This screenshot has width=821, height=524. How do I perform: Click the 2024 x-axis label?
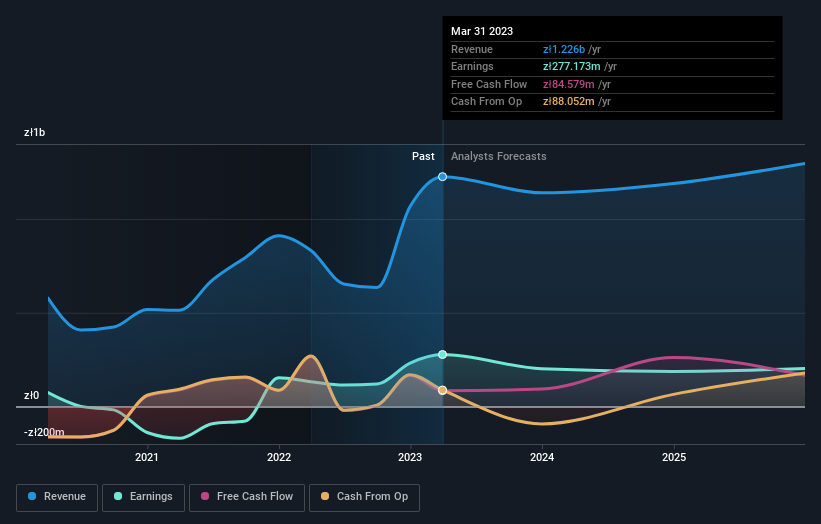coord(542,458)
